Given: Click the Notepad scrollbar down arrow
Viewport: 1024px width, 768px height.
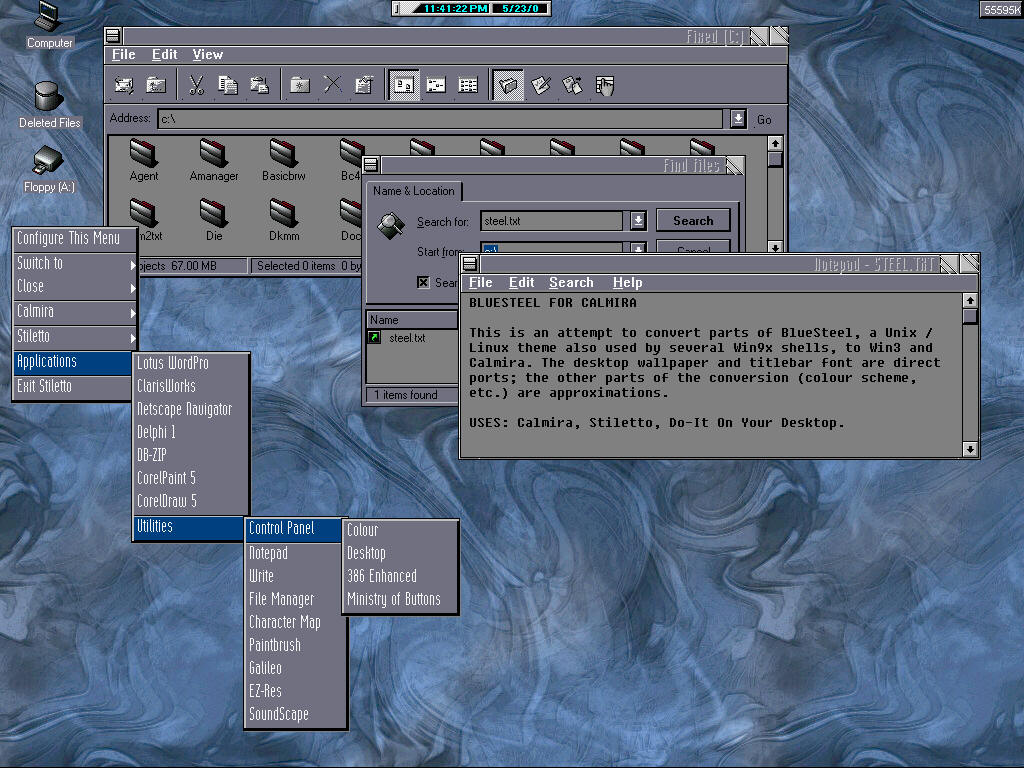Looking at the screenshot, I should (969, 450).
